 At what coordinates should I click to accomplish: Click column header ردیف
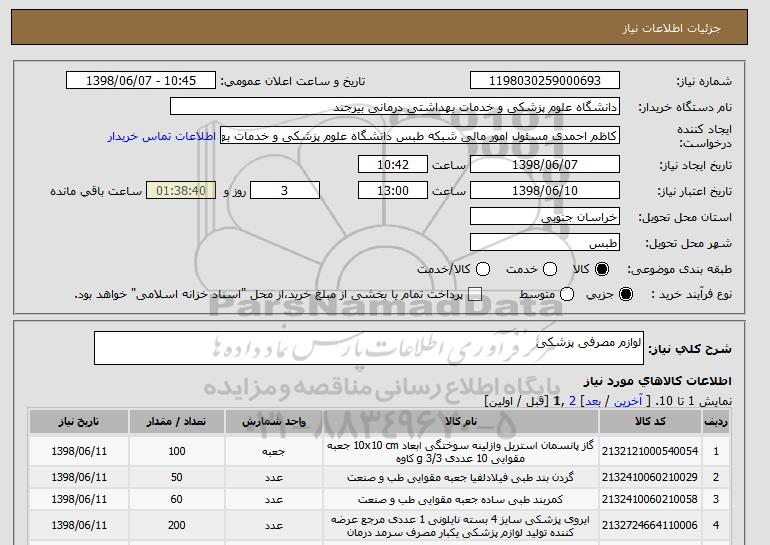pyautogui.click(x=716, y=422)
